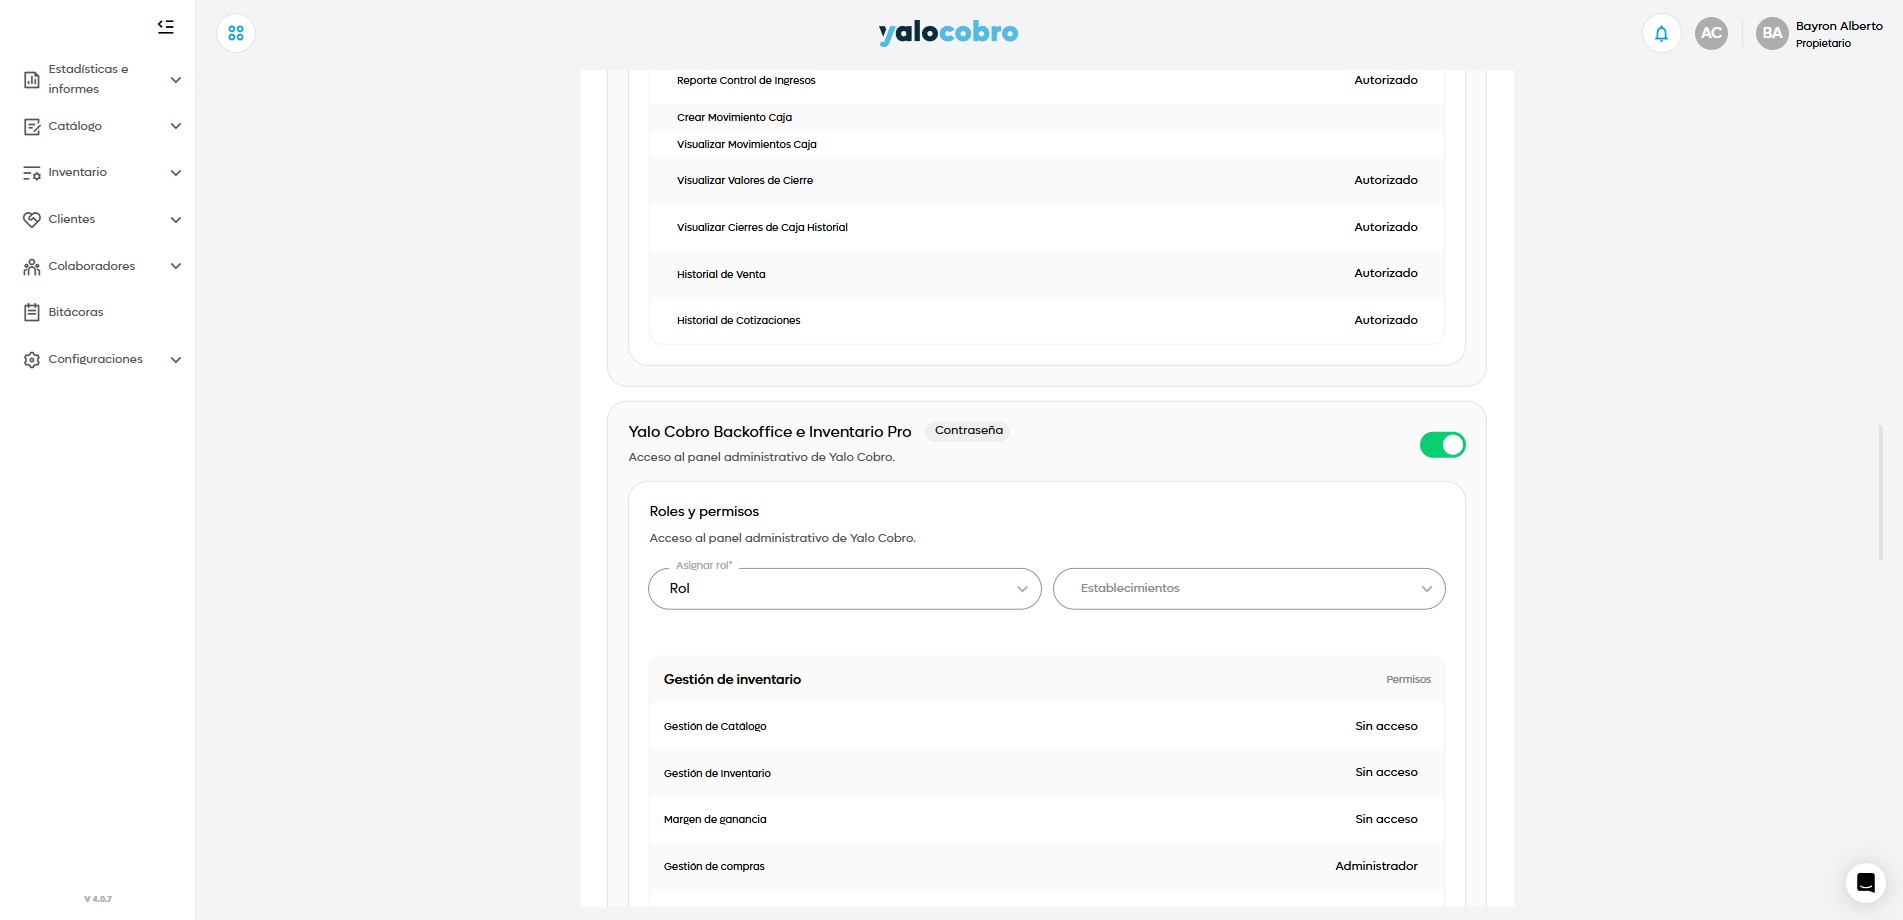The width and height of the screenshot is (1903, 920).
Task: Click the Inventario list icon
Action: point(32,173)
